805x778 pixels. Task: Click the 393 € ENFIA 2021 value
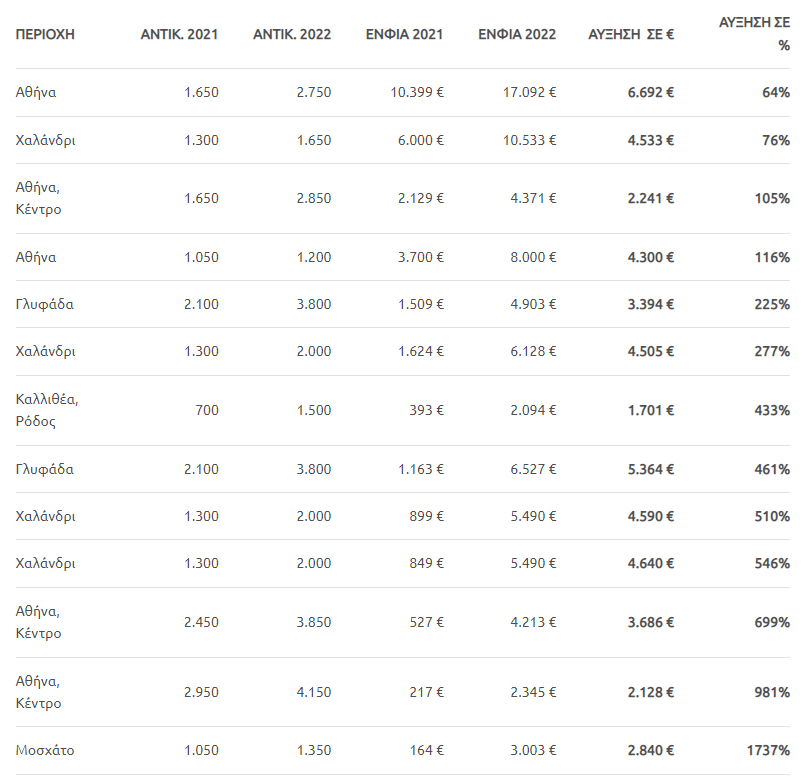tap(426, 410)
